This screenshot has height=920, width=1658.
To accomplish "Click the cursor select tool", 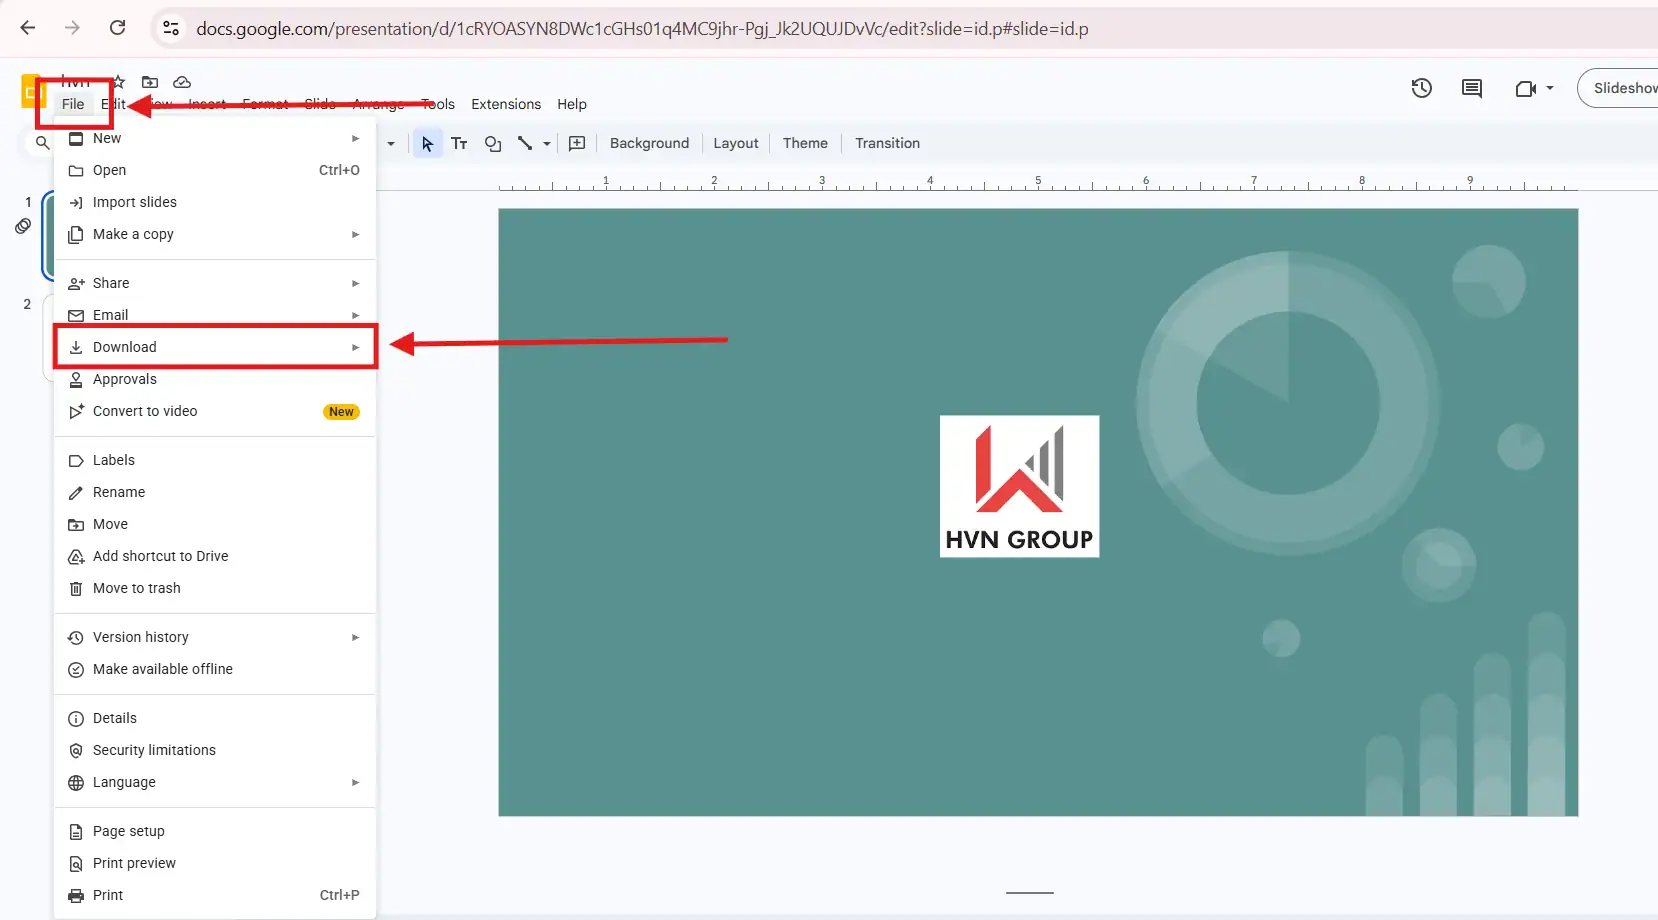I will click(427, 143).
